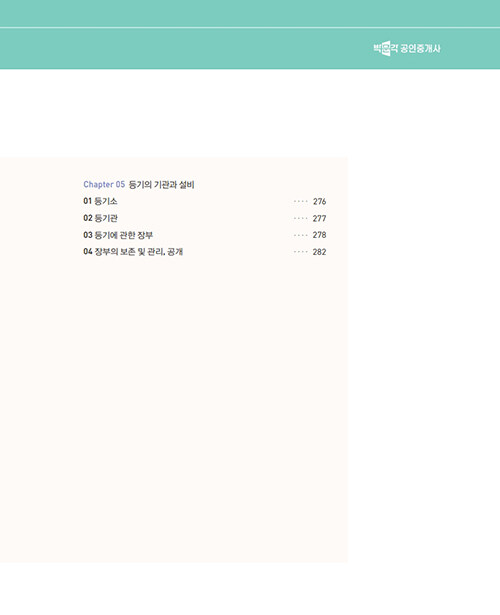Select the Chapter 05 label
Screen dimensions: 500x615
[104, 184]
